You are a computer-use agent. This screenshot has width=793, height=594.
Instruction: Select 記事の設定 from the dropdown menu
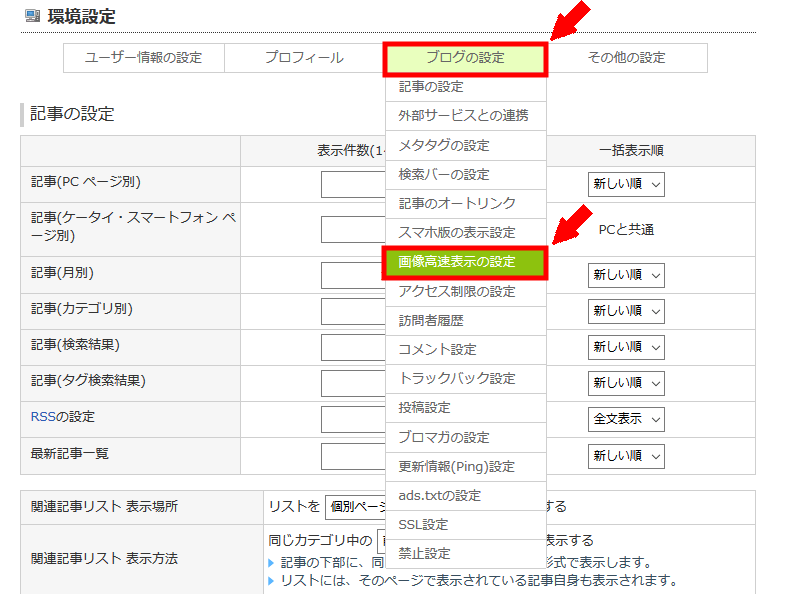pos(466,87)
